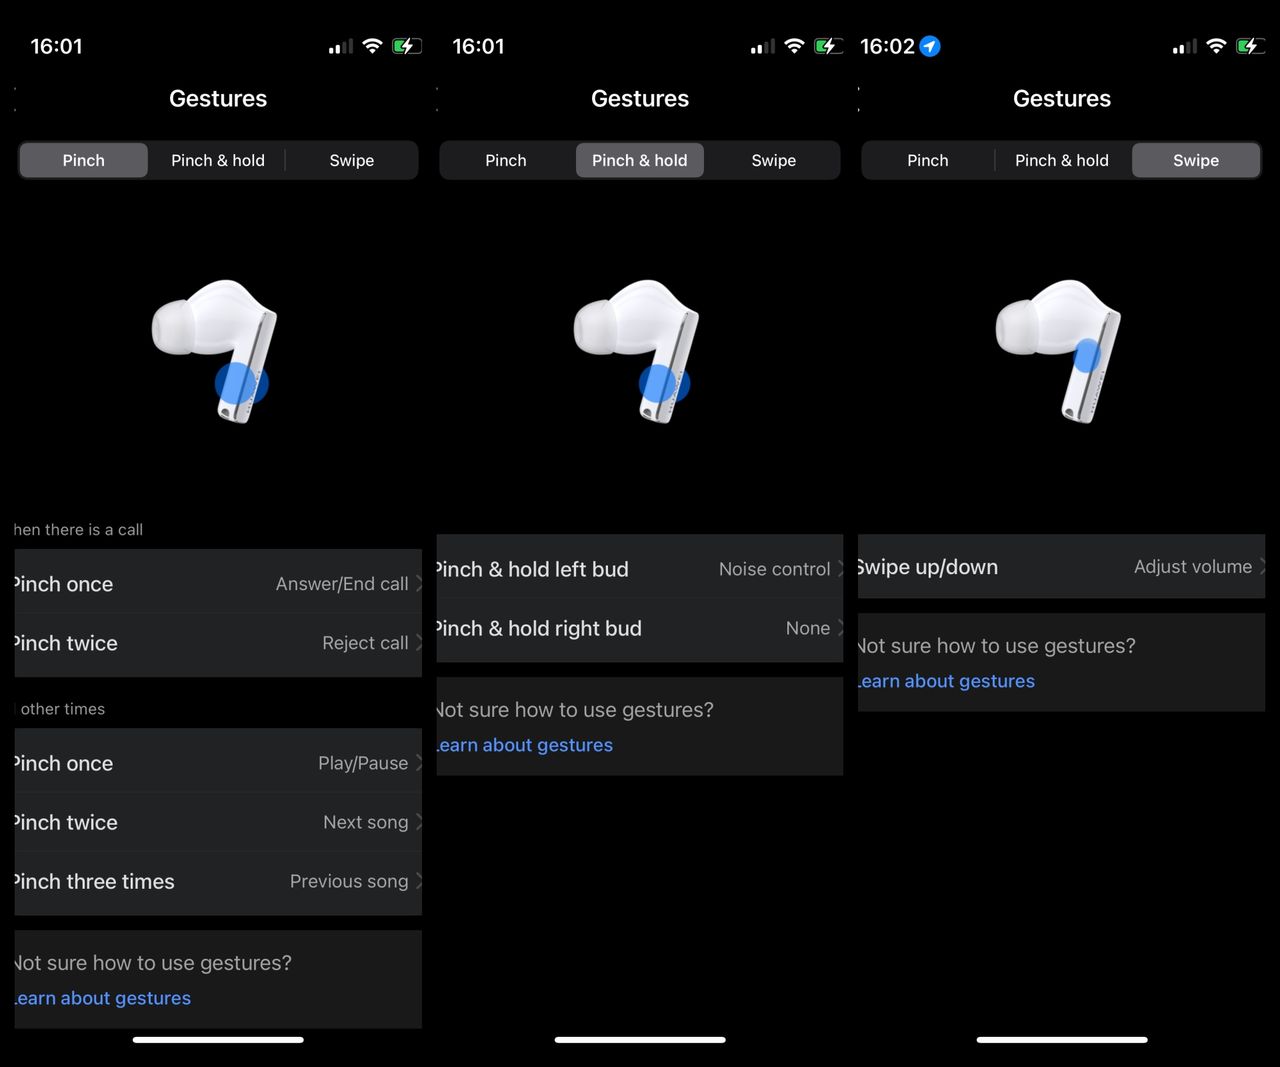Select the Pinch segment on the middle screen
The width and height of the screenshot is (1280, 1067).
(x=505, y=160)
